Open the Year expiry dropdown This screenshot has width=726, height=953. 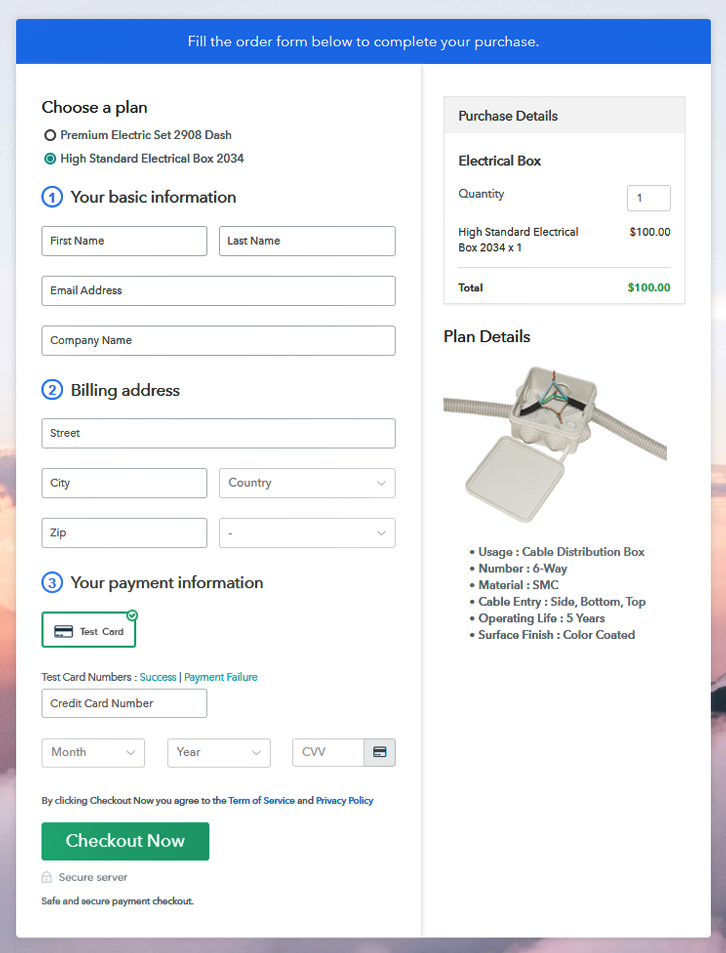click(219, 752)
